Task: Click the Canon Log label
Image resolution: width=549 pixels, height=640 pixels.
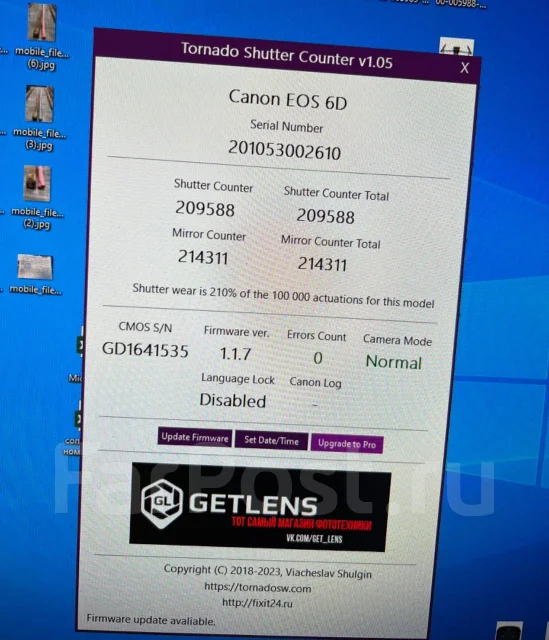Action: pos(315,382)
